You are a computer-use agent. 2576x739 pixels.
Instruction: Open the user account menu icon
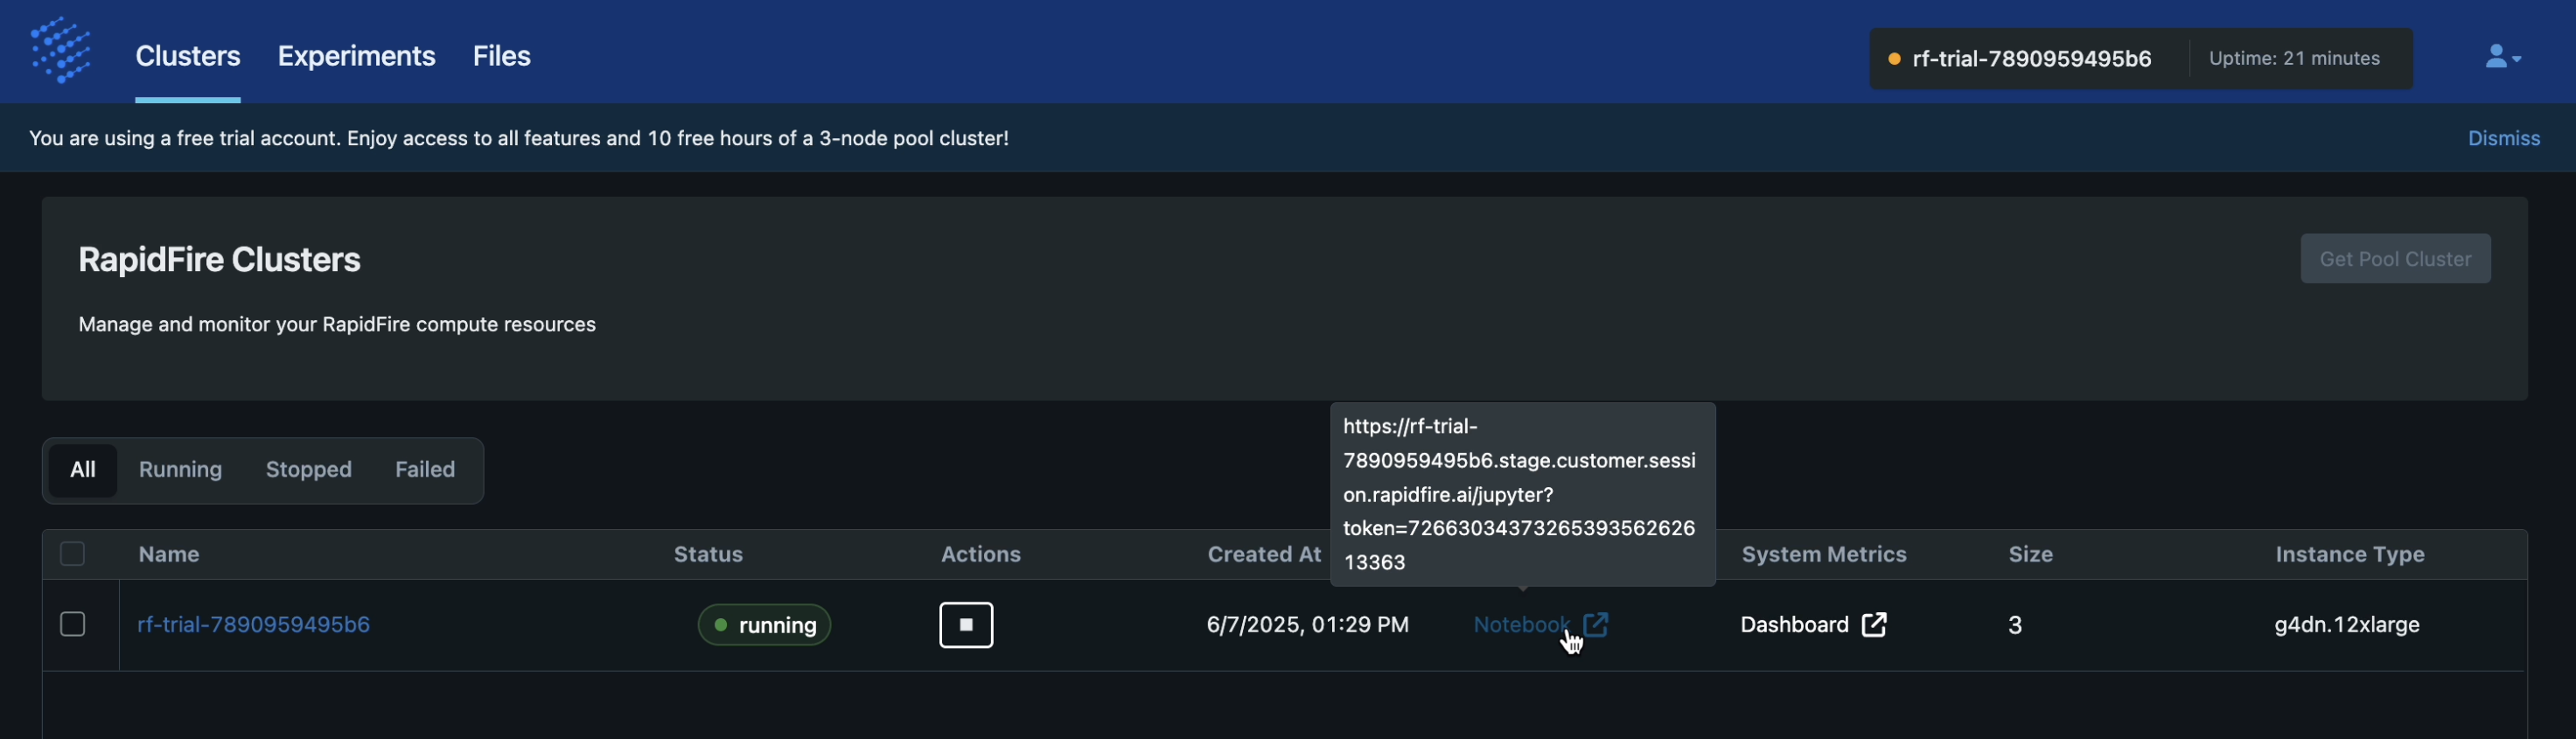(x=2503, y=57)
